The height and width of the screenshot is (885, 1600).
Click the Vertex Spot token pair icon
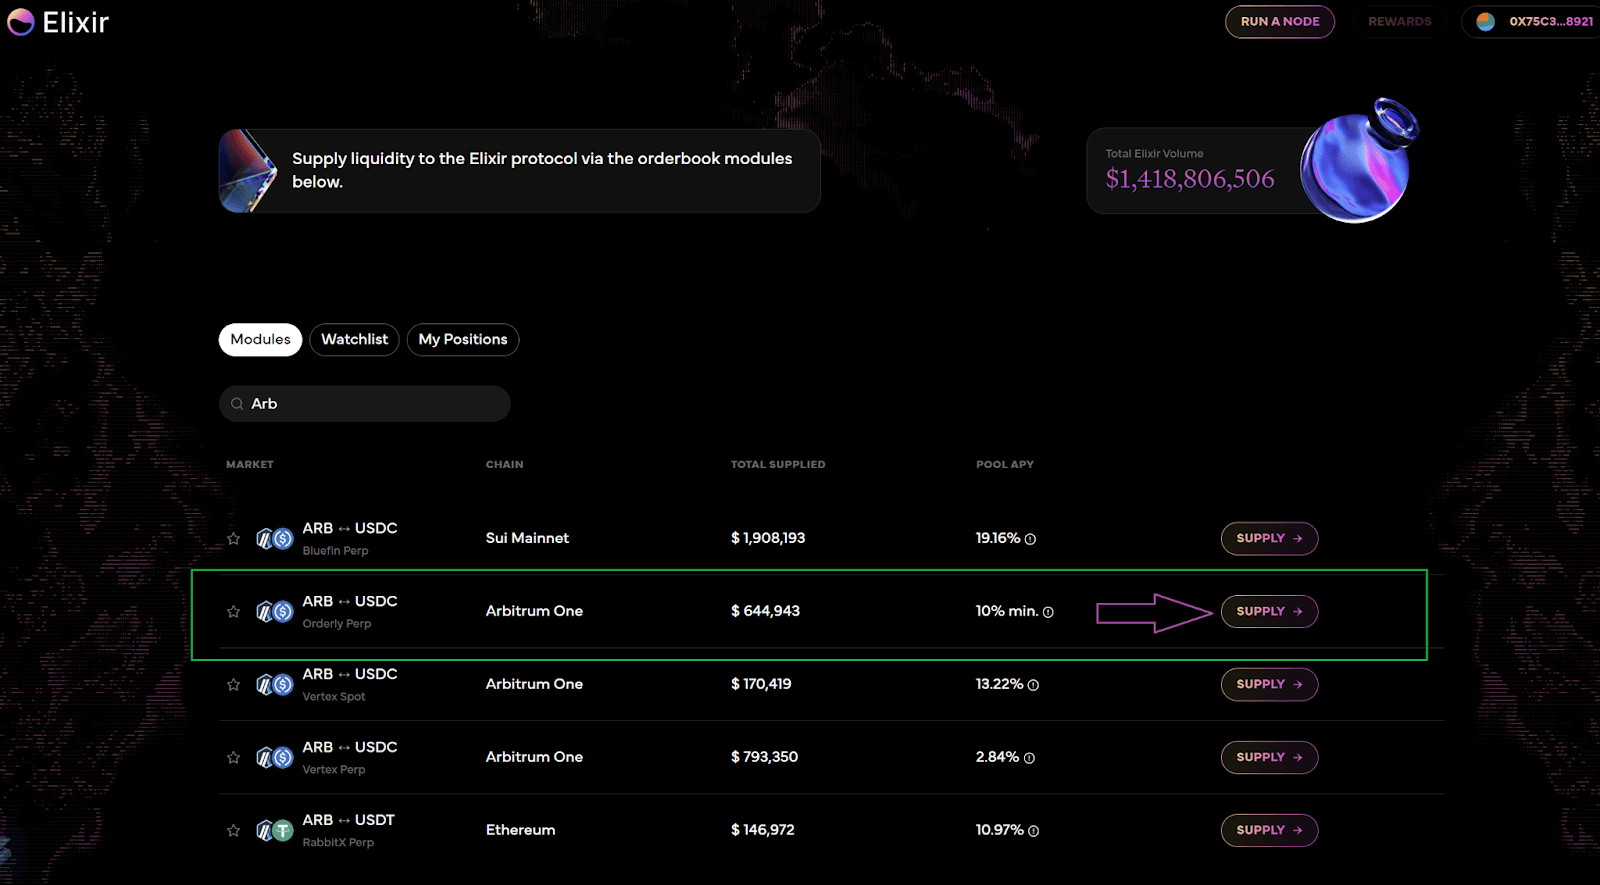[x=274, y=685]
